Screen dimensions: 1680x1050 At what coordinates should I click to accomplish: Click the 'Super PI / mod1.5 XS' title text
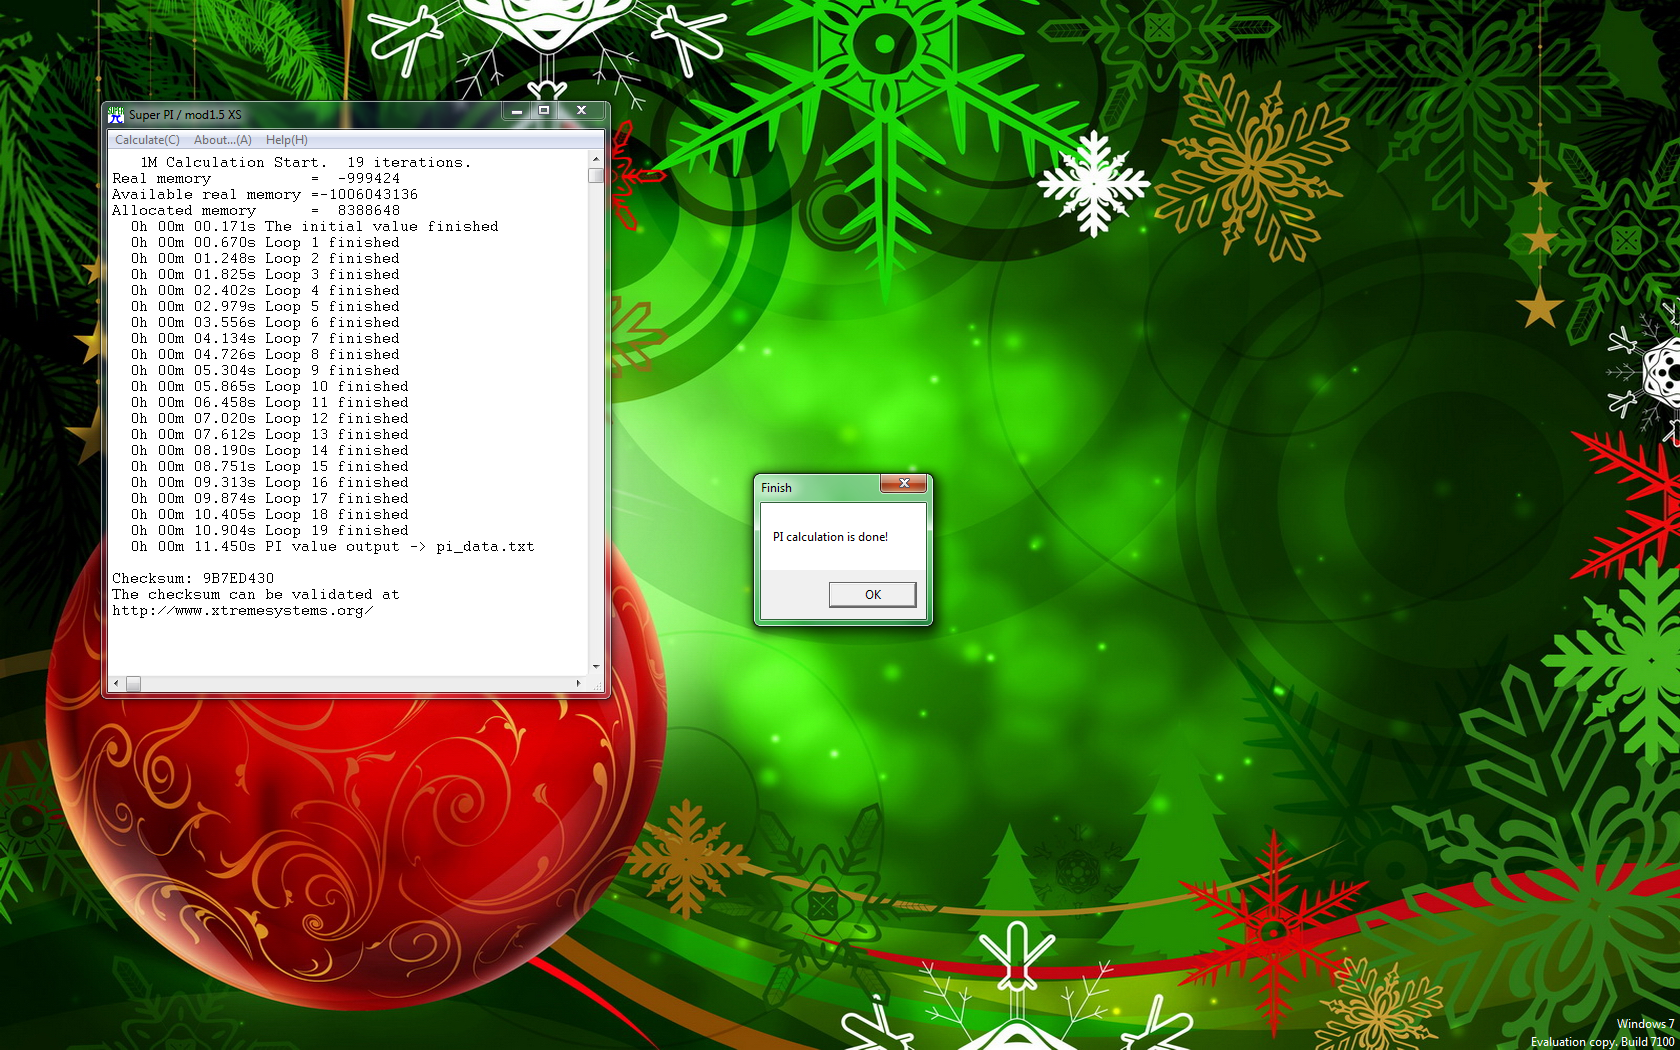coord(185,115)
